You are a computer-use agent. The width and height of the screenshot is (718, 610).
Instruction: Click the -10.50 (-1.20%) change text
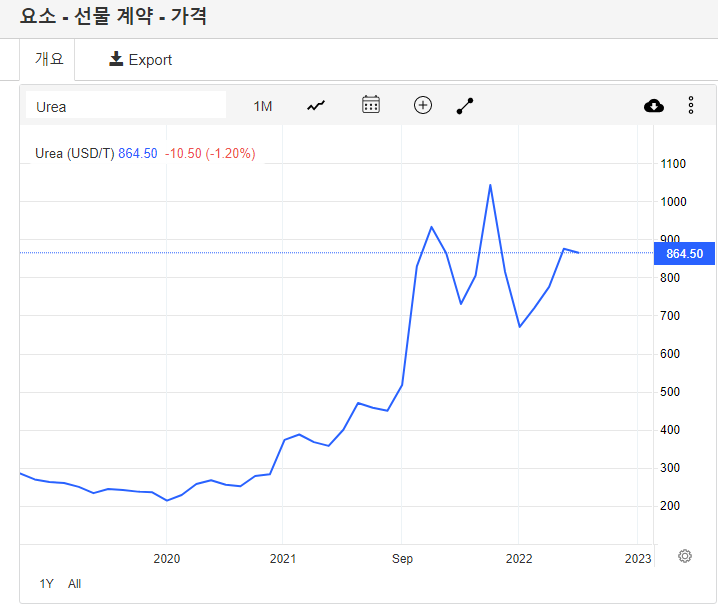click(x=210, y=153)
